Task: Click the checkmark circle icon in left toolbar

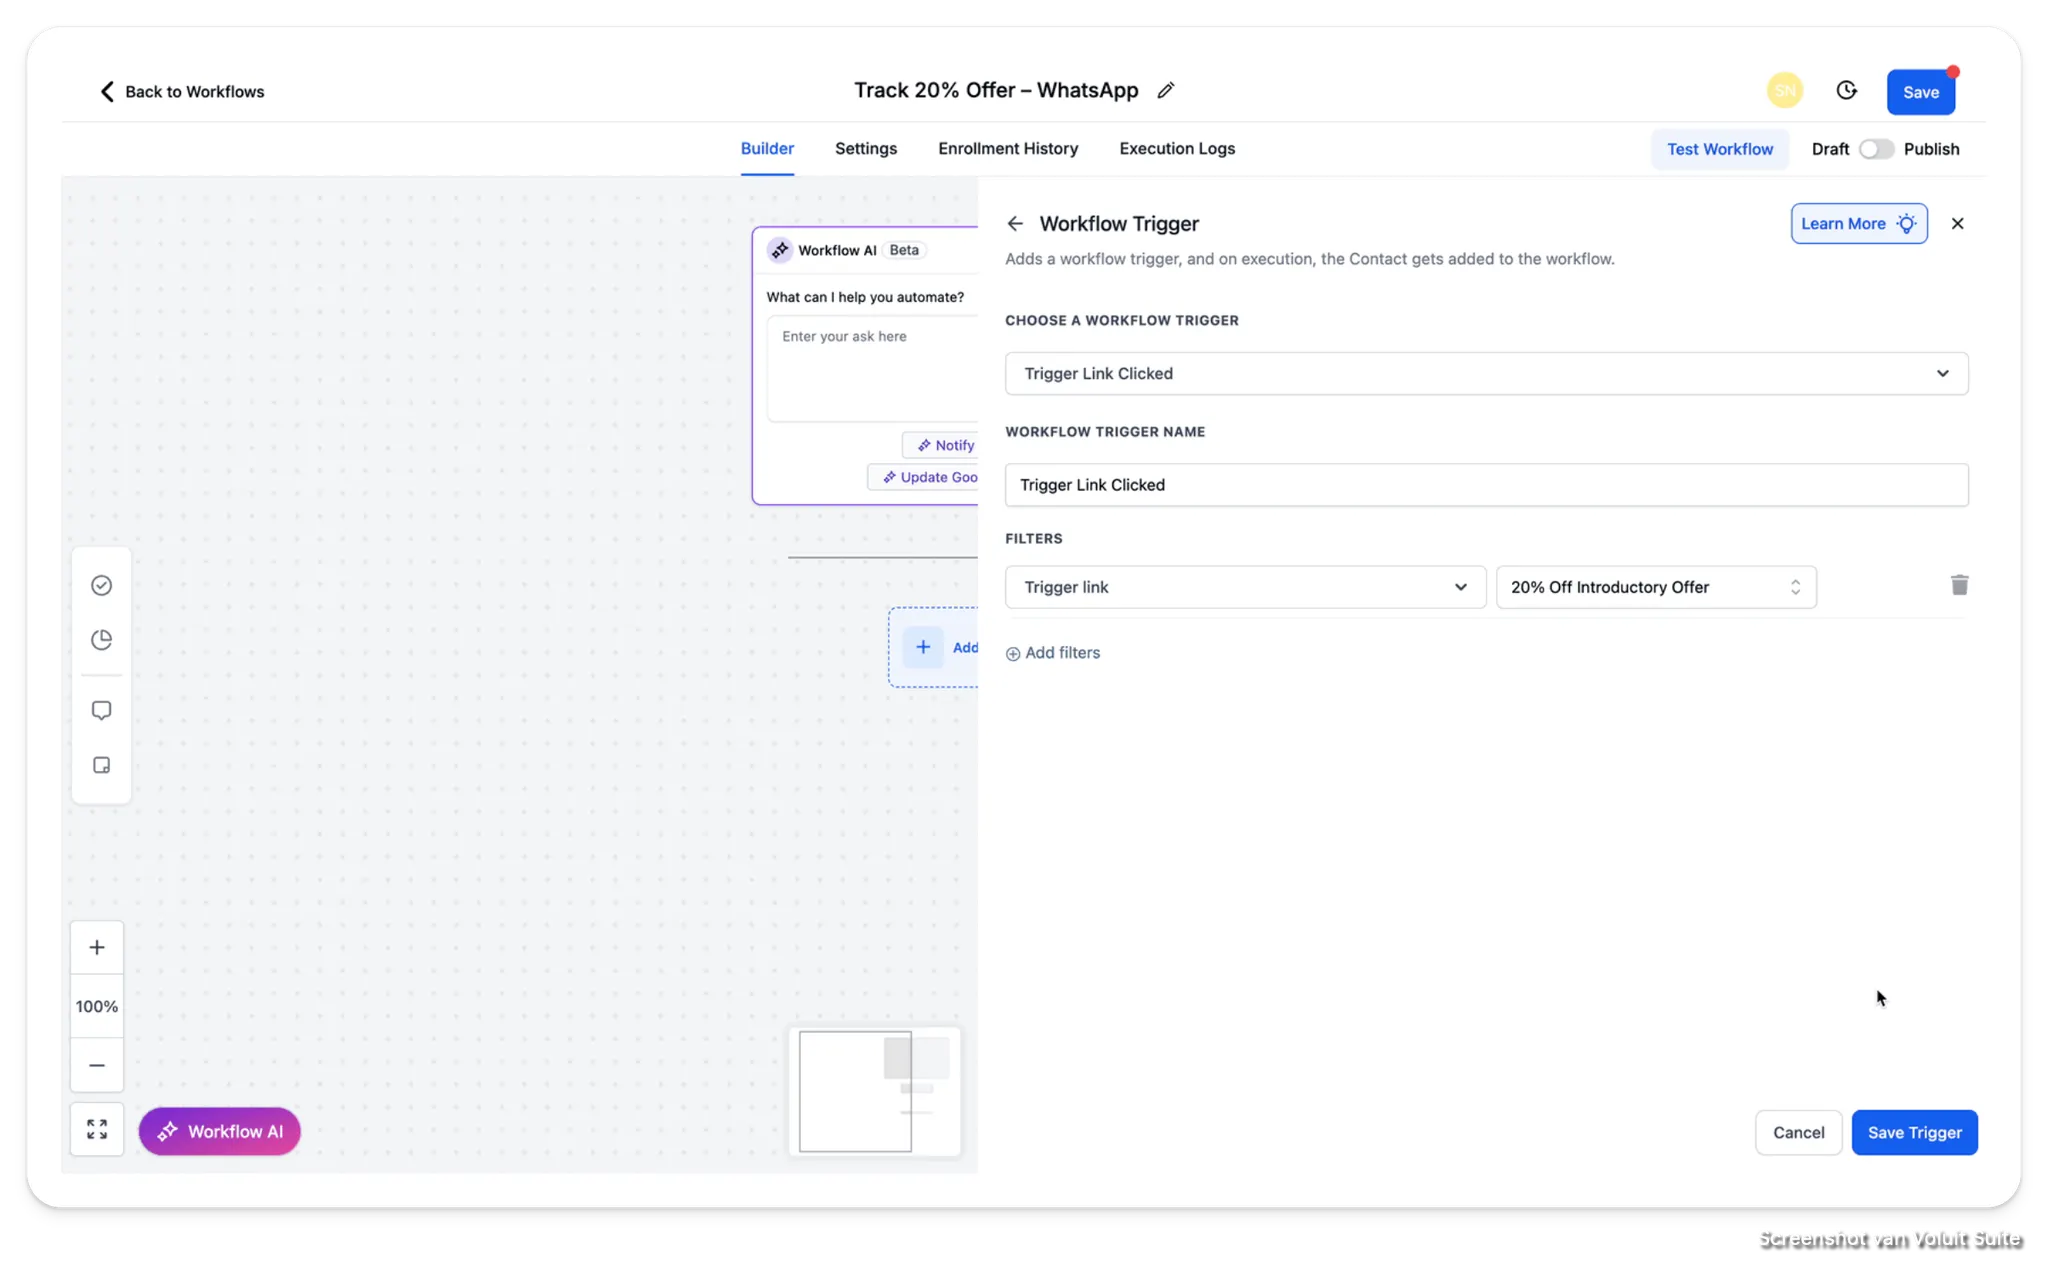Action: (x=101, y=586)
